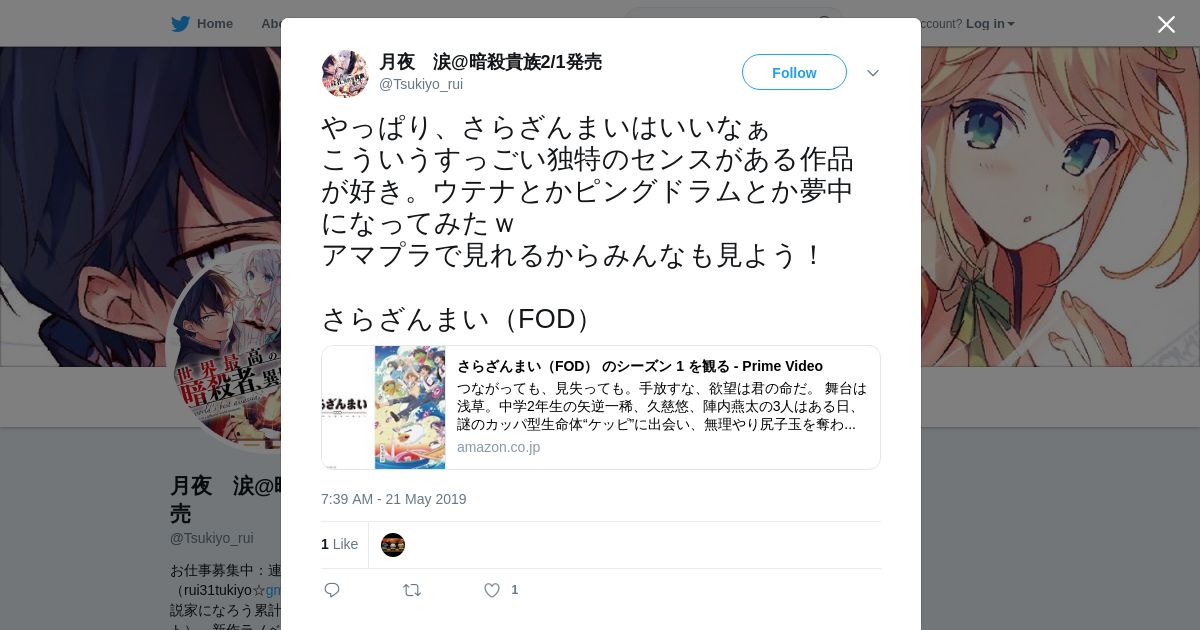Open the tweet author's avatar picture
This screenshot has height=630, width=1200.
pos(345,73)
